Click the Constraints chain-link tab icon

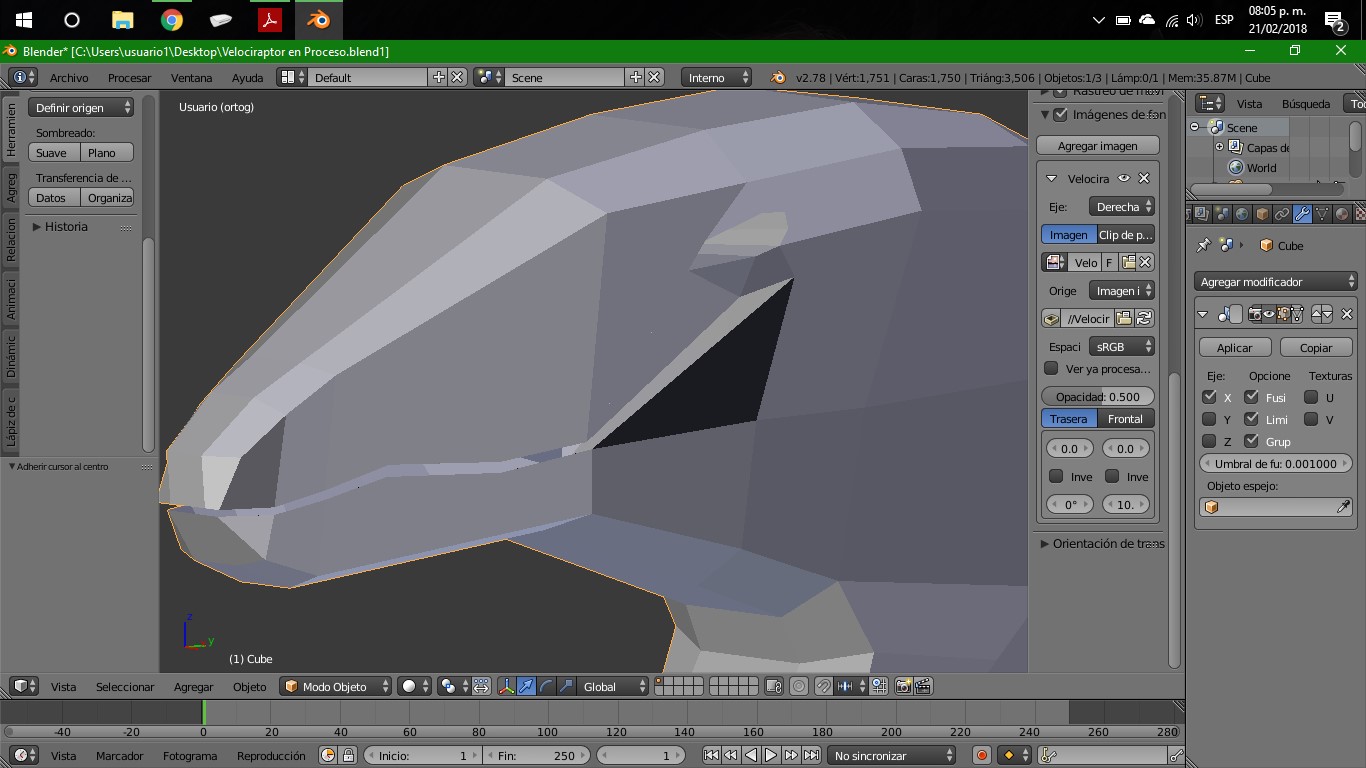(x=1282, y=214)
